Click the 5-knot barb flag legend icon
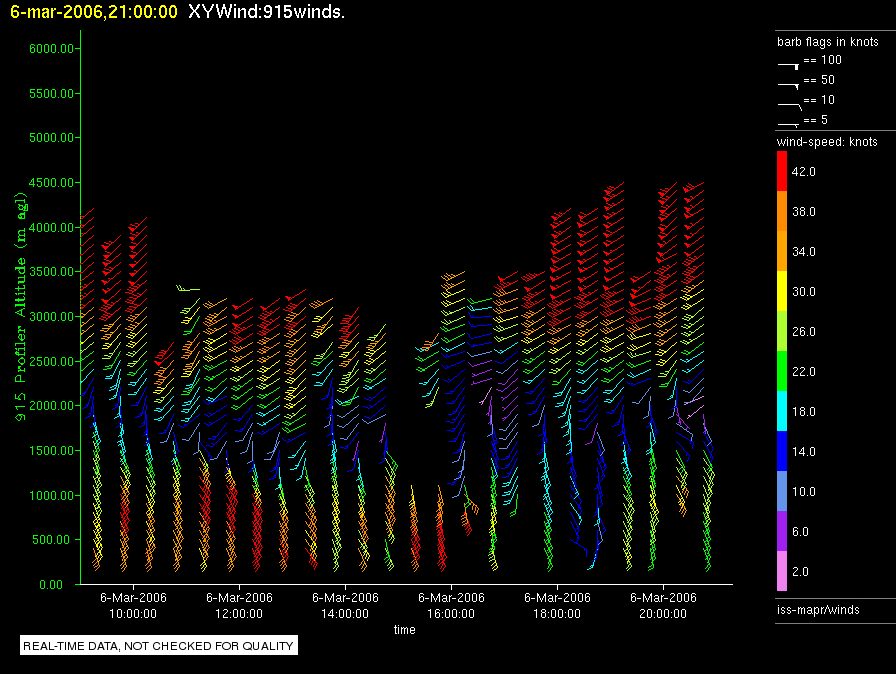 [x=788, y=122]
